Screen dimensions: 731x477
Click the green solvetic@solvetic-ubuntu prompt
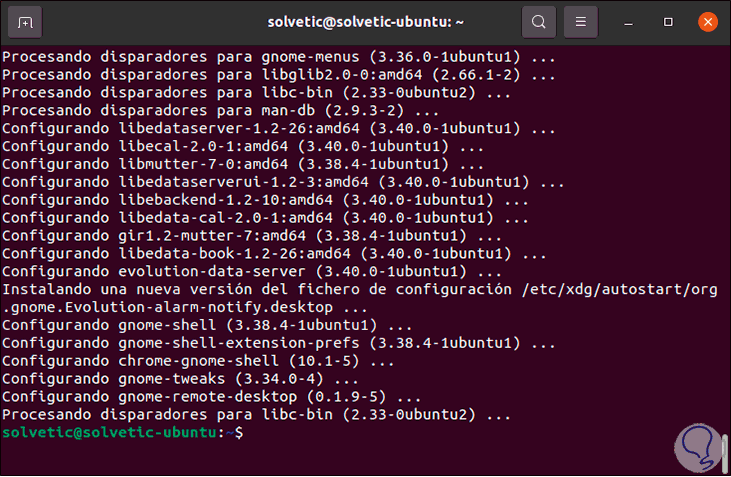tap(109, 433)
